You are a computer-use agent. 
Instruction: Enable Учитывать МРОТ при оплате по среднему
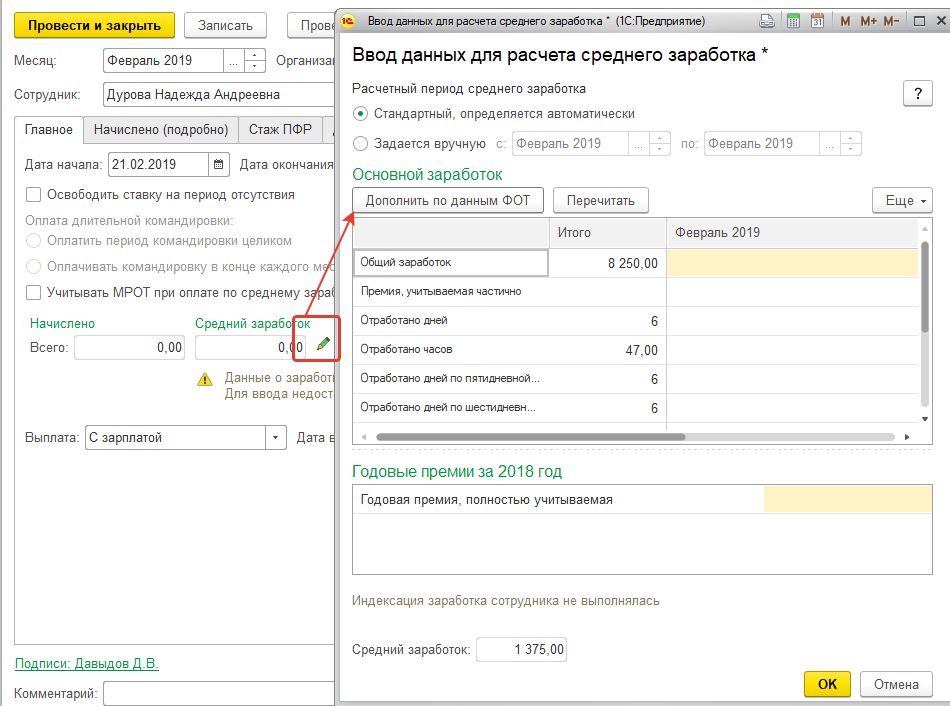[33, 293]
